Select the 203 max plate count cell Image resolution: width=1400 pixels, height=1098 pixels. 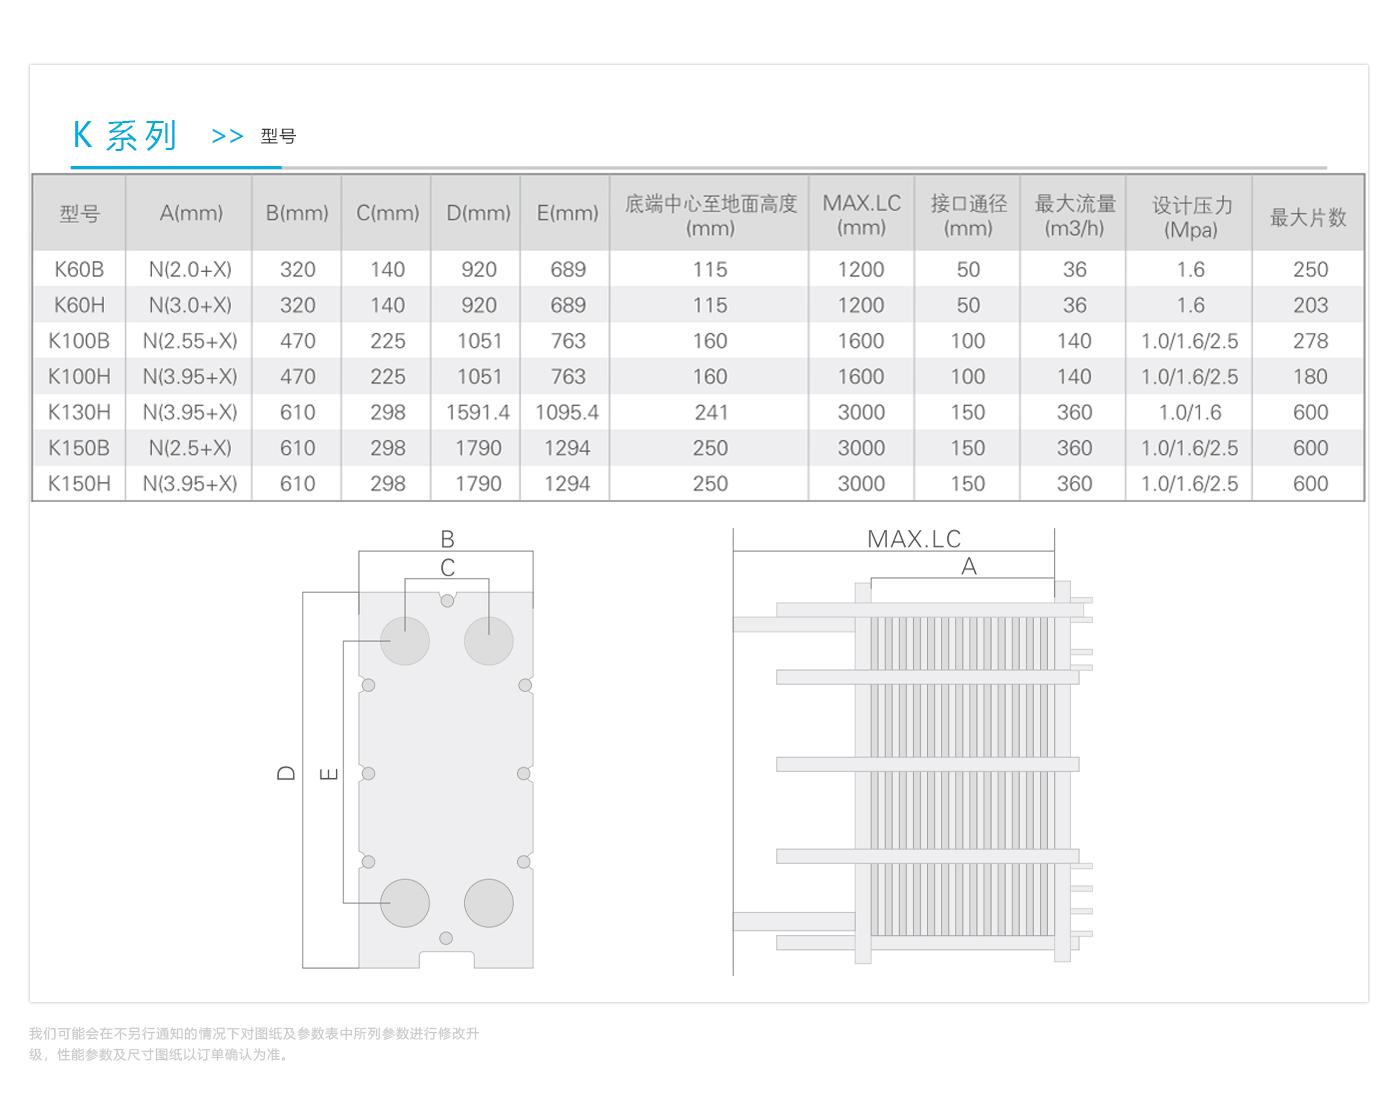pos(1310,305)
